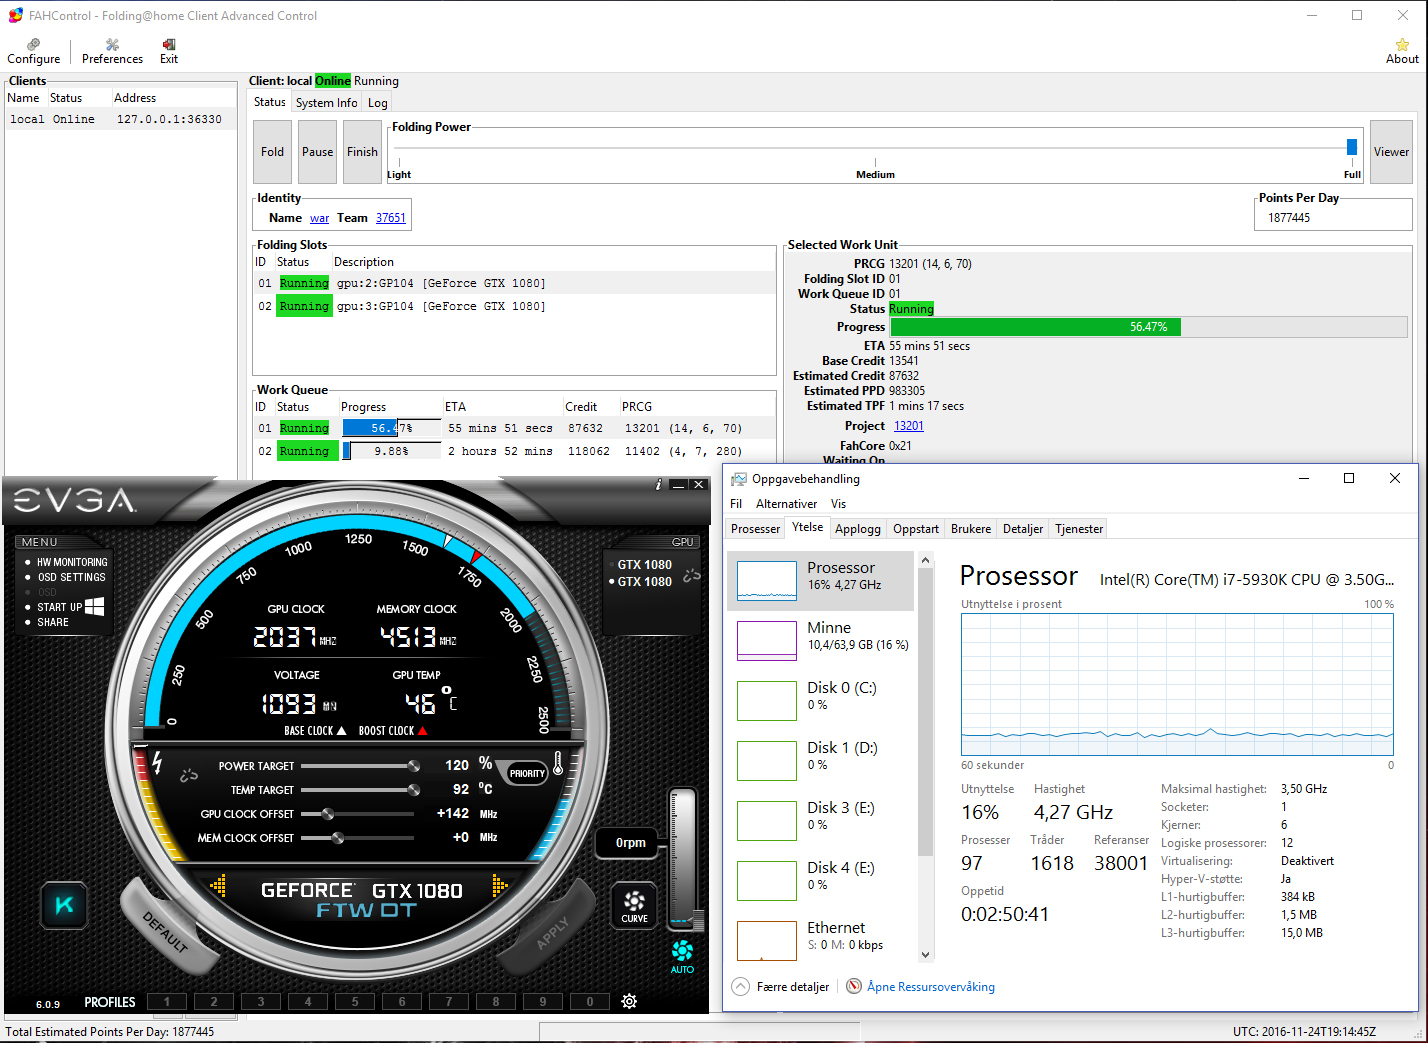
Task: Open EVGA settings gear next to profiles
Action: [x=629, y=1001]
